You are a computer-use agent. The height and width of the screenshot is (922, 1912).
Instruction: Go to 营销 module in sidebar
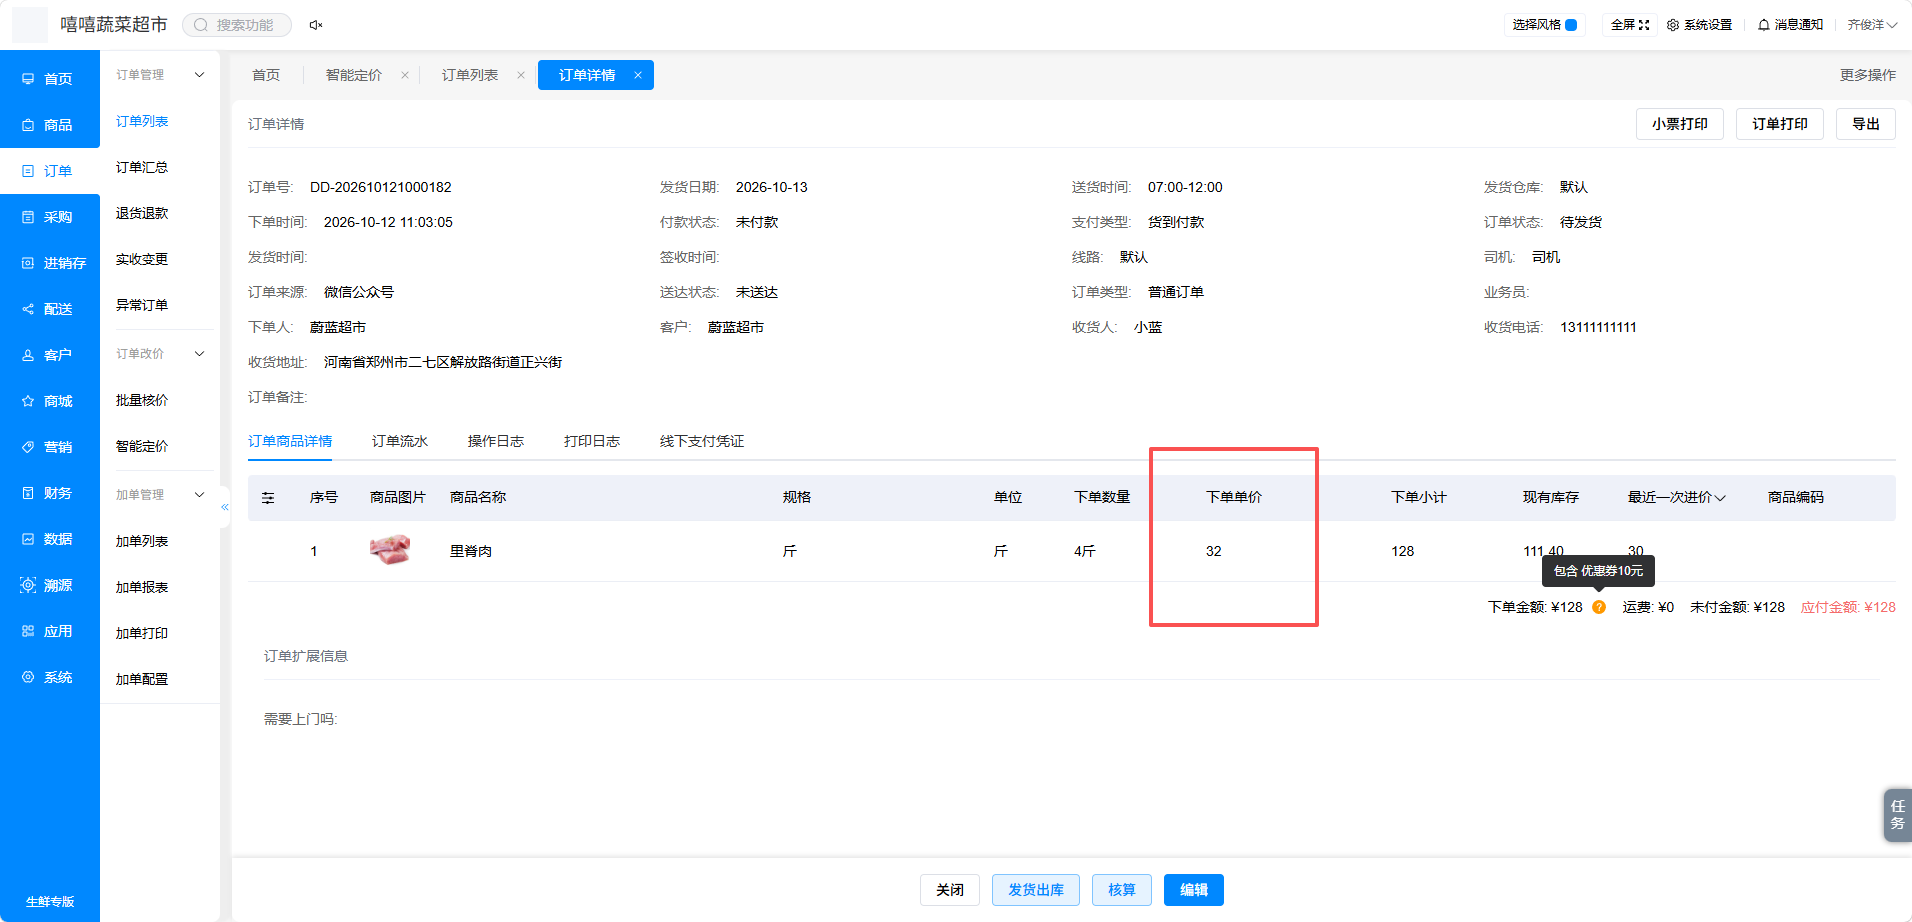pyautogui.click(x=50, y=447)
